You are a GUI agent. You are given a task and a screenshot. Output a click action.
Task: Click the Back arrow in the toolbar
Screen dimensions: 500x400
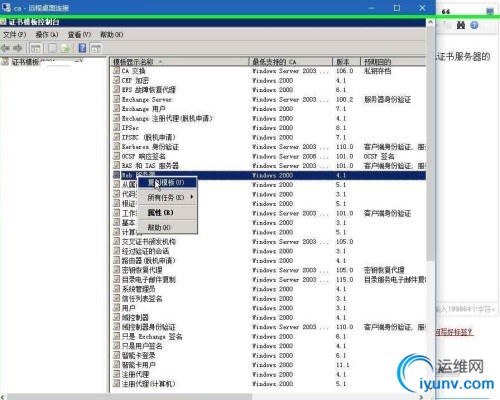click(x=5, y=48)
